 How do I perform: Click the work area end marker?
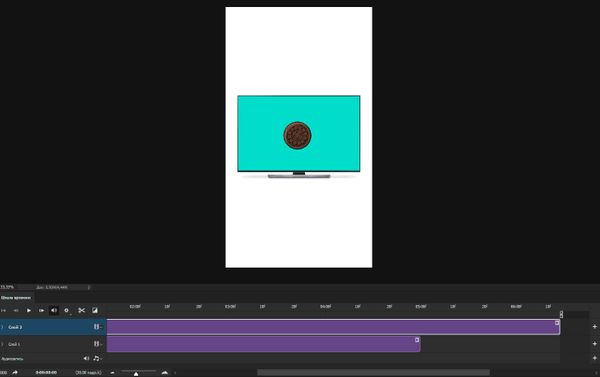coord(561,314)
